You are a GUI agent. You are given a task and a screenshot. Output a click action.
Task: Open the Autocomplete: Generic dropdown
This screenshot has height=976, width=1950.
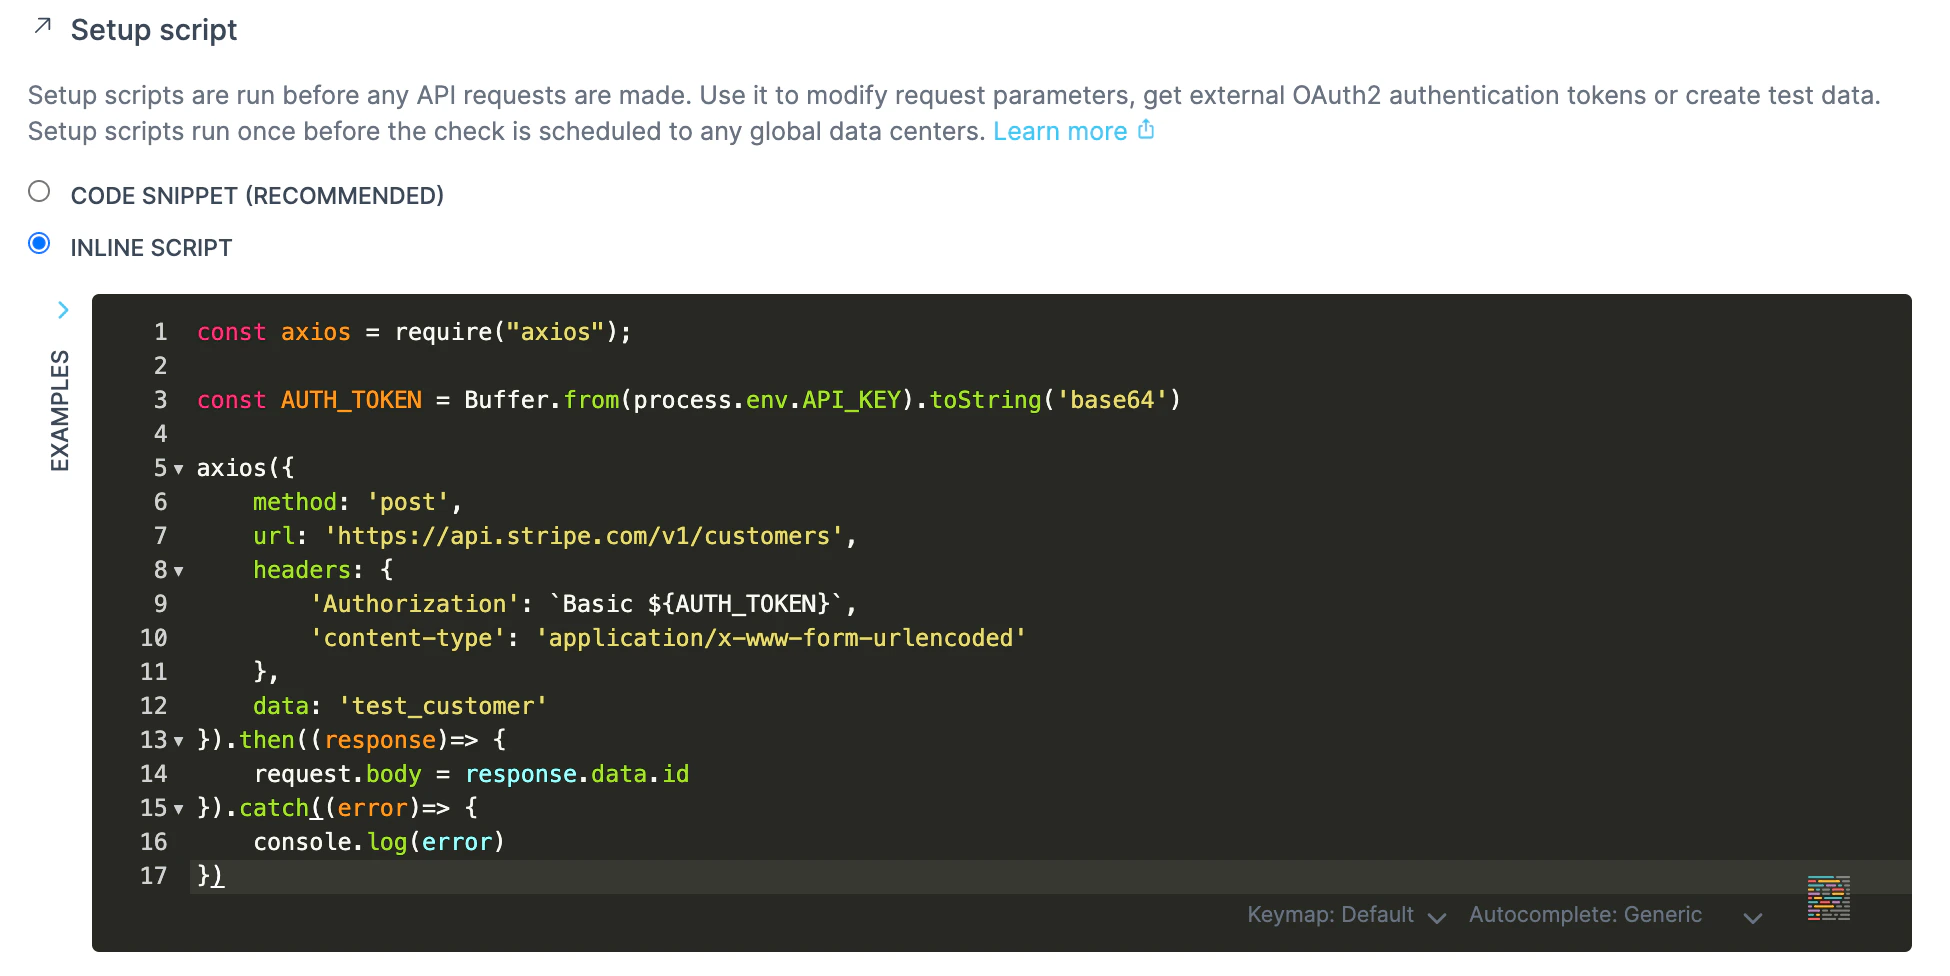[x=1585, y=915]
